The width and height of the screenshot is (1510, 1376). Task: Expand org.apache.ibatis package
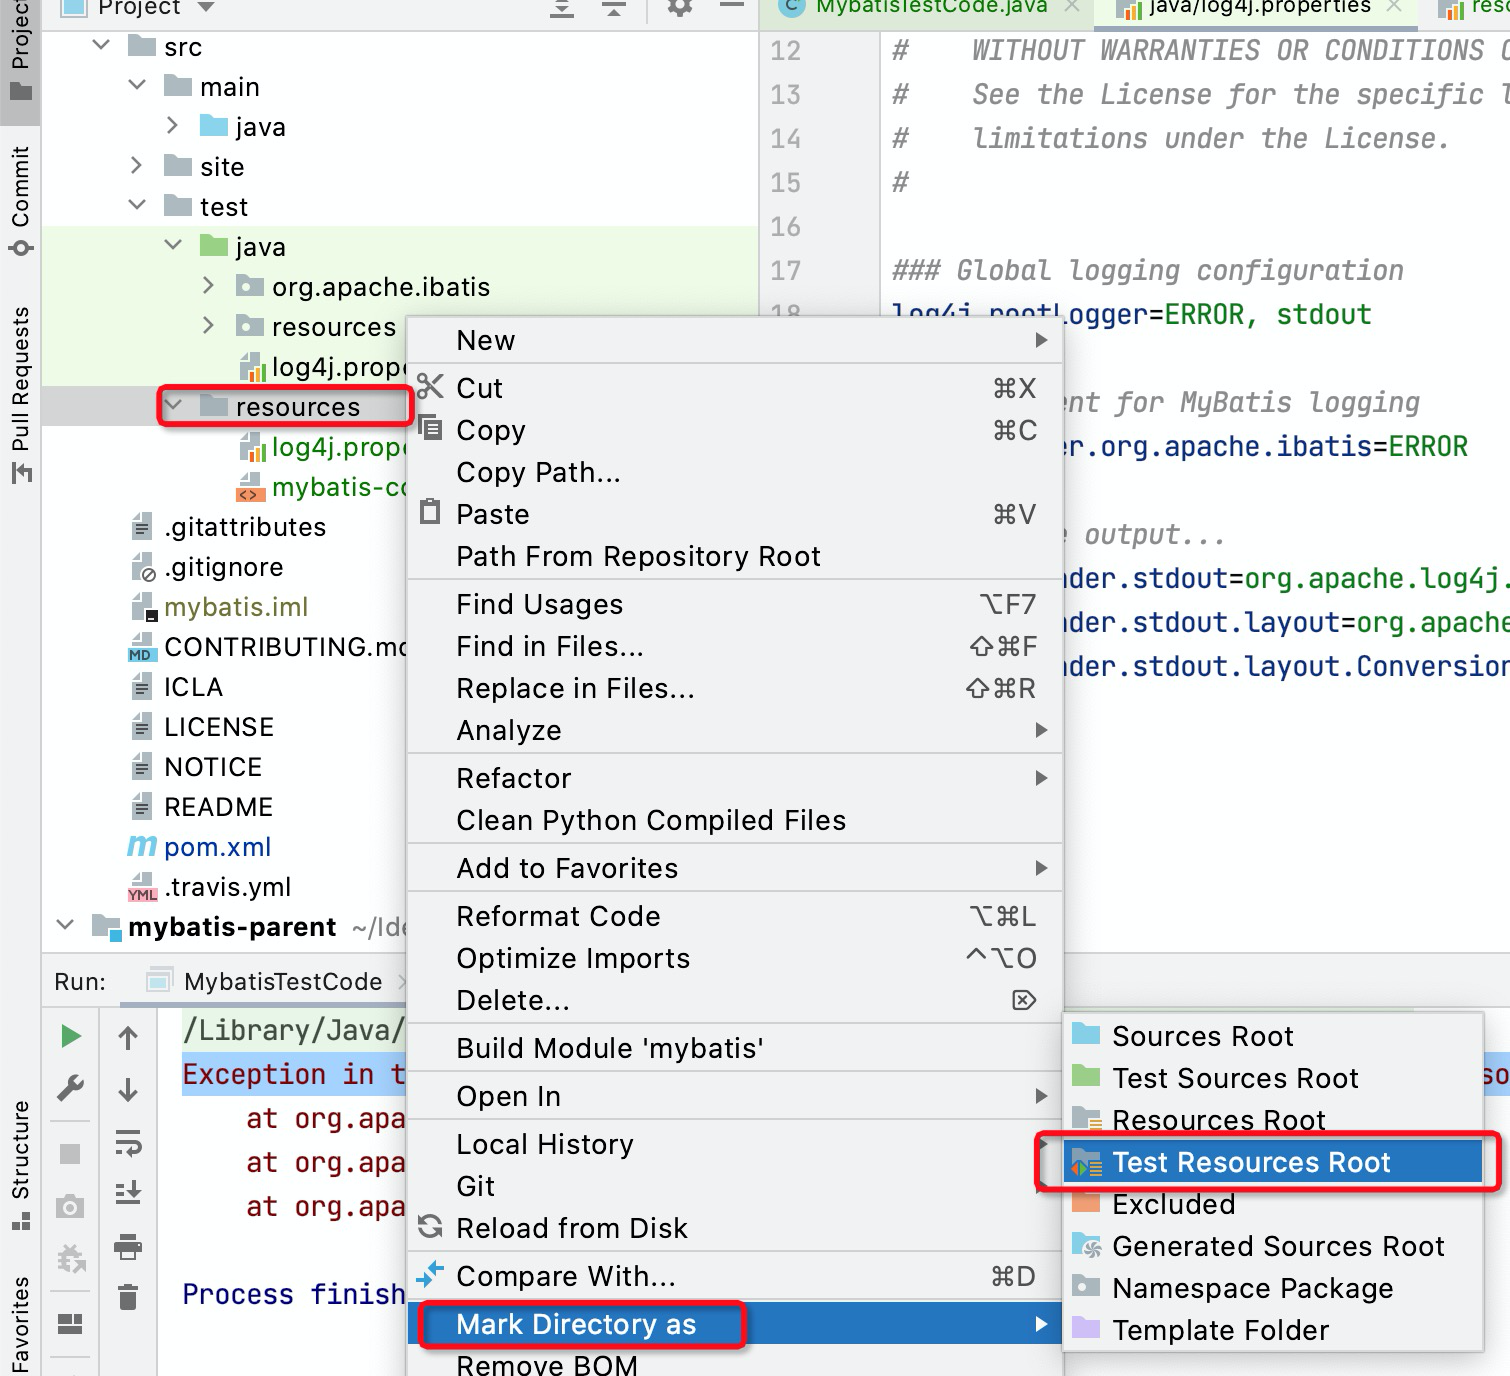pos(208,286)
